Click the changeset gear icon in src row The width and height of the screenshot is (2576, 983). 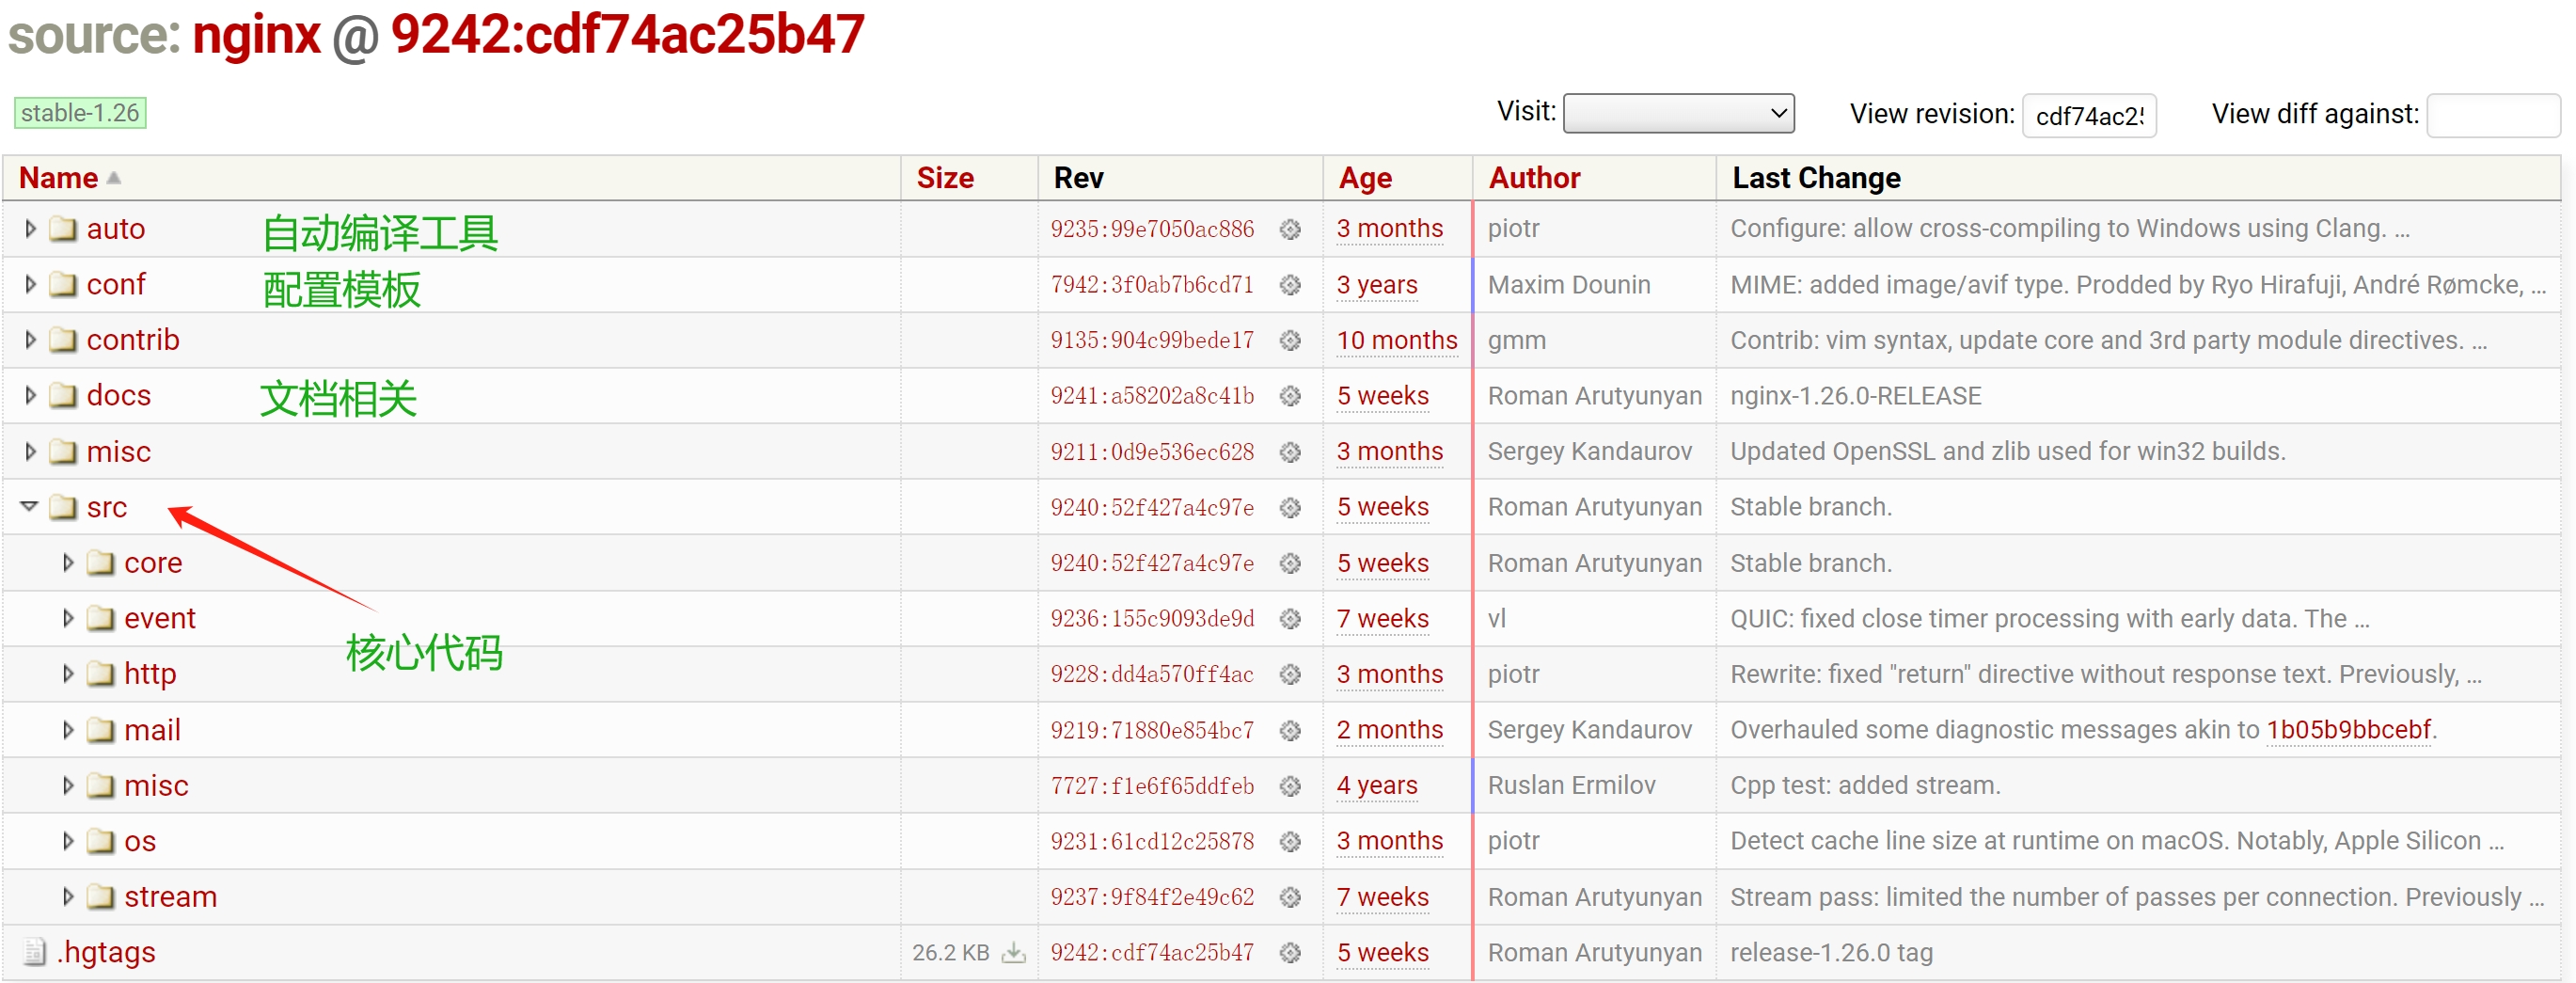point(1290,508)
